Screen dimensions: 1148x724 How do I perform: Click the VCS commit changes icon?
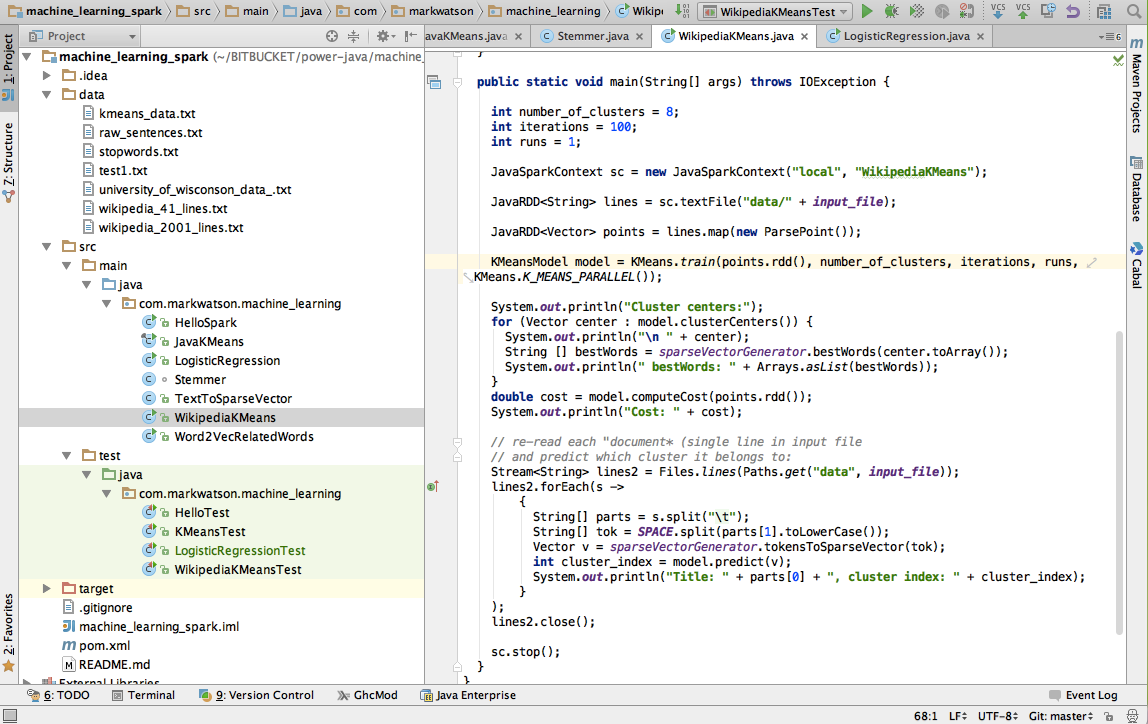tap(1023, 11)
